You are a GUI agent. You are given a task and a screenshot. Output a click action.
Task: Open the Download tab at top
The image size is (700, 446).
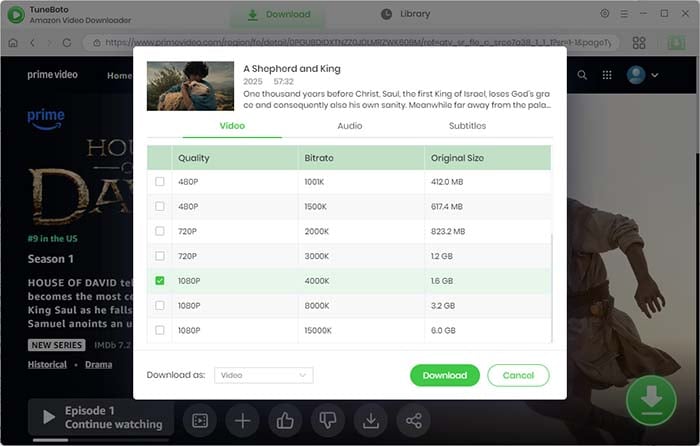pyautogui.click(x=279, y=14)
